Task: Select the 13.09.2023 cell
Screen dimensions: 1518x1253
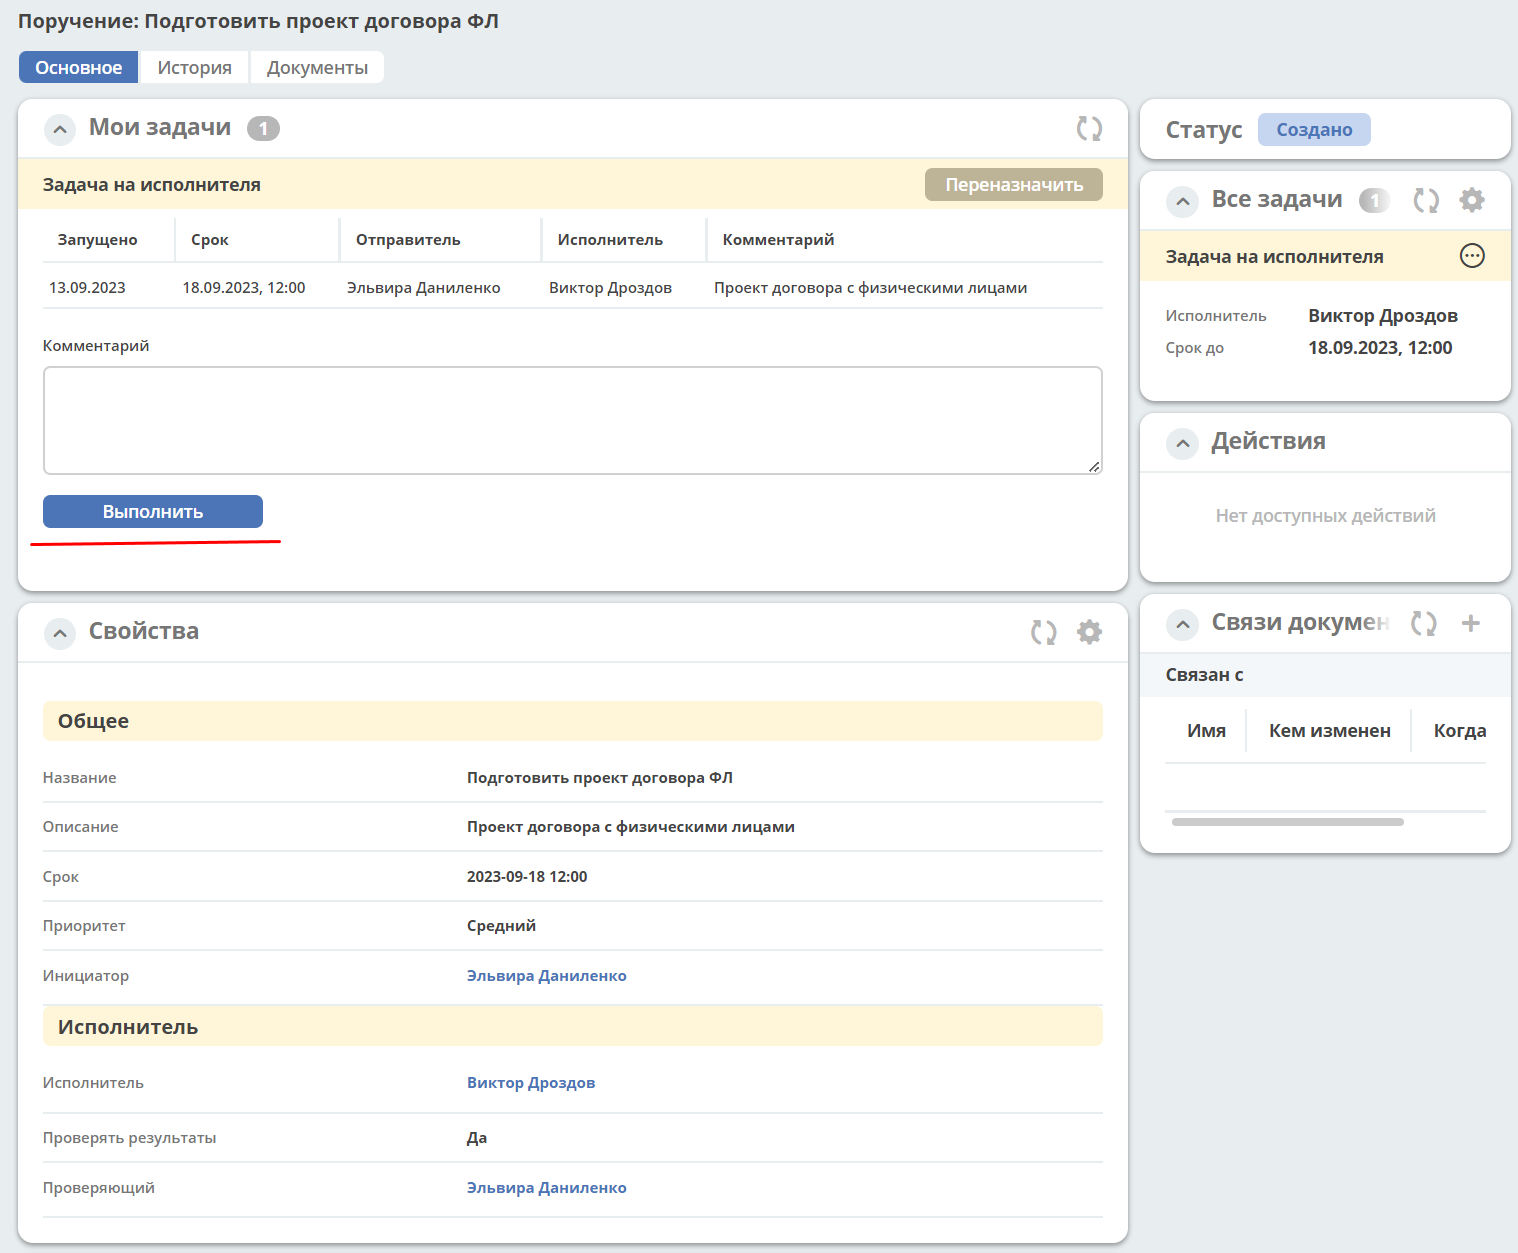Action: tap(87, 288)
